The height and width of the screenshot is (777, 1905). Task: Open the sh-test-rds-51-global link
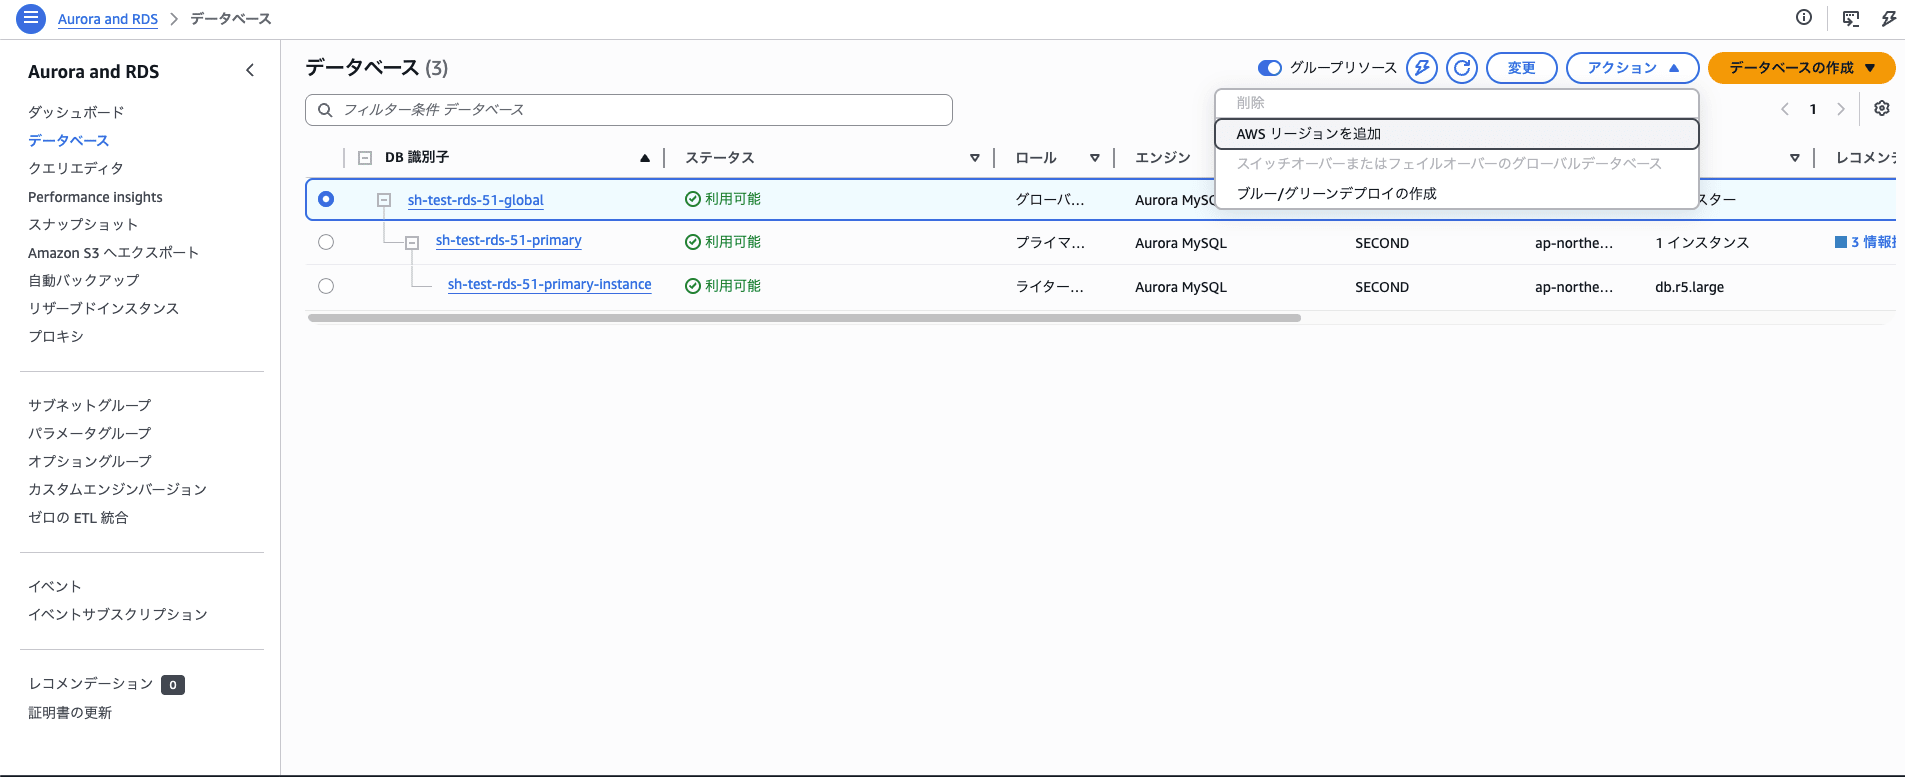475,200
